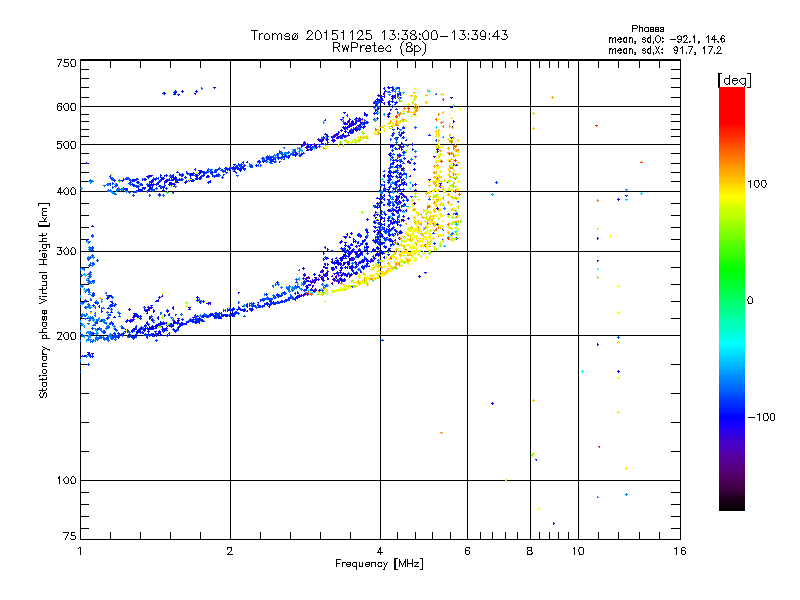
Task: Click the '0' colorbar tick label
Action: (750, 301)
